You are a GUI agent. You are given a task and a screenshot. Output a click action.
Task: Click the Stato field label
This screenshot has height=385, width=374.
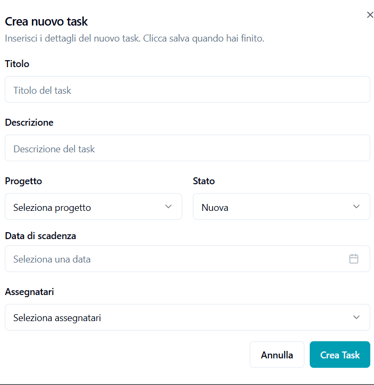pos(204,181)
